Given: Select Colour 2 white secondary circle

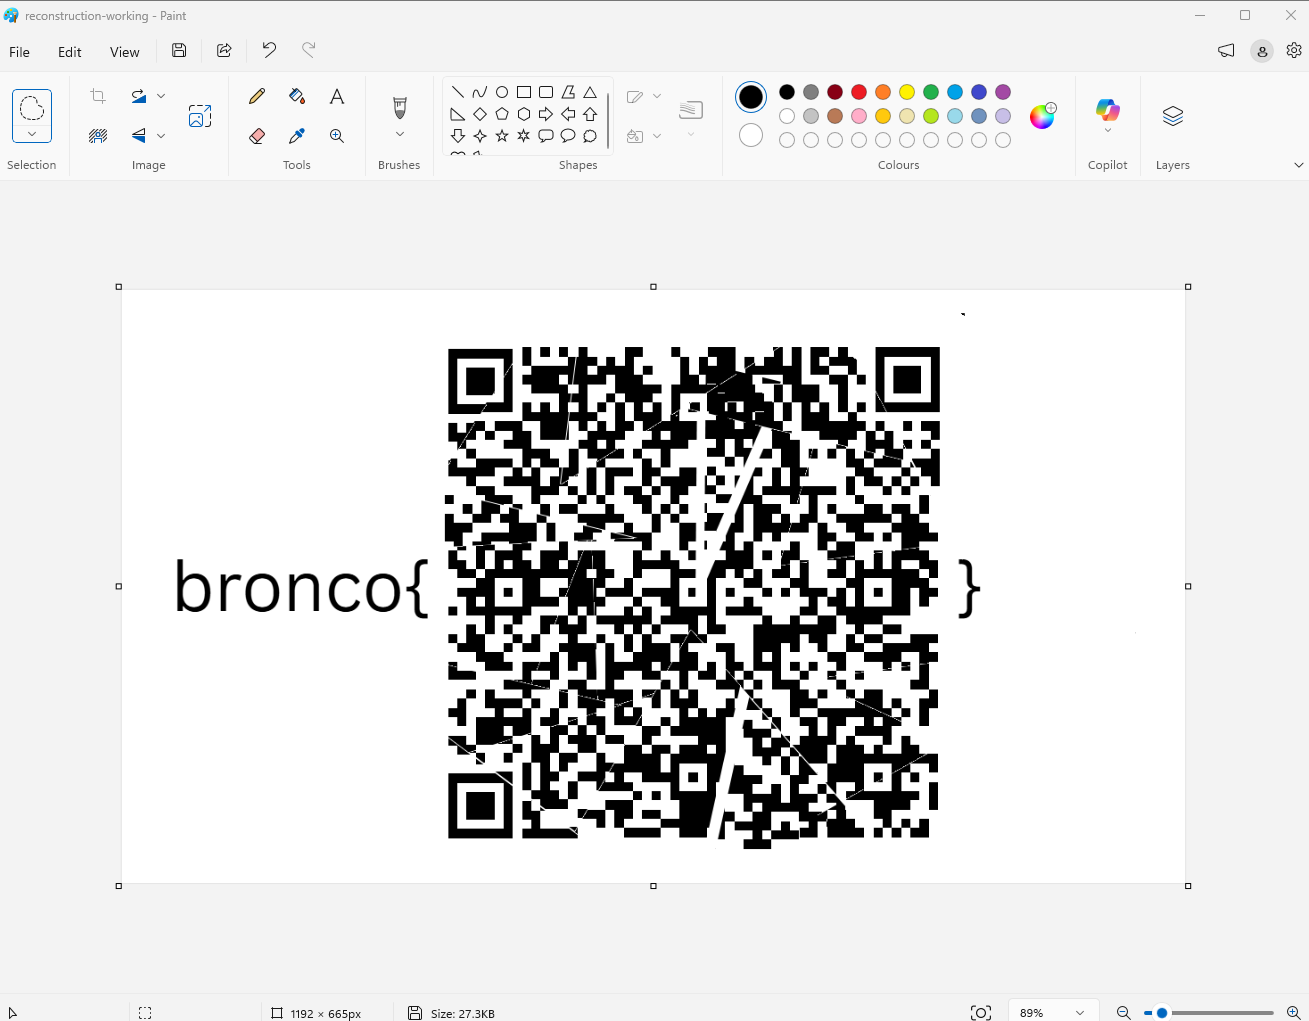Looking at the screenshot, I should pos(751,135).
